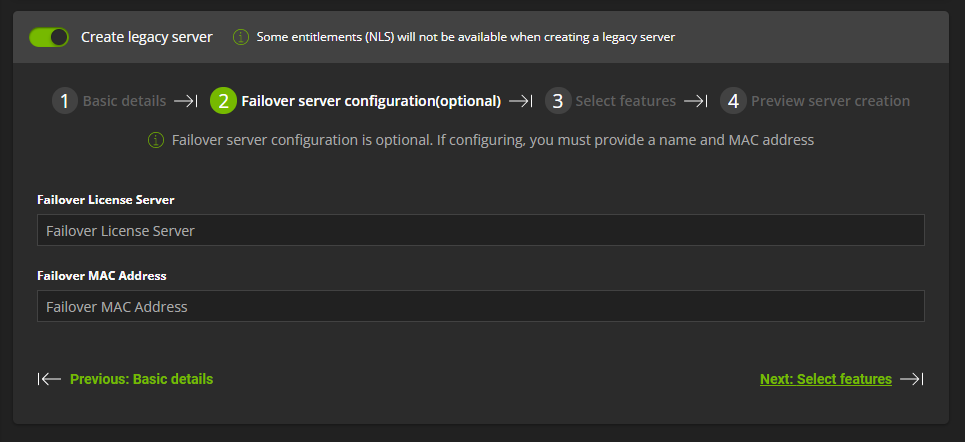Click the step 4 number circle
Image resolution: width=965 pixels, height=442 pixels.
click(x=733, y=101)
